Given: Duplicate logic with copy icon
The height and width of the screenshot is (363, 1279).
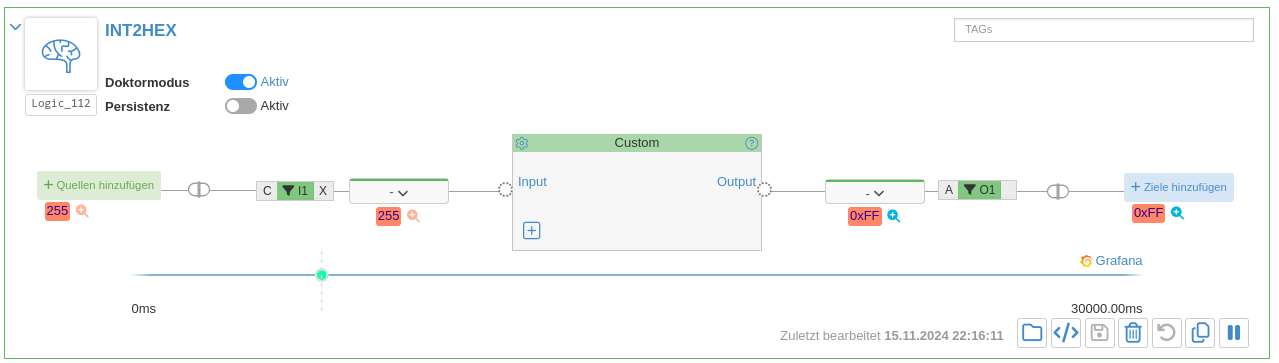Looking at the screenshot, I should (1201, 333).
